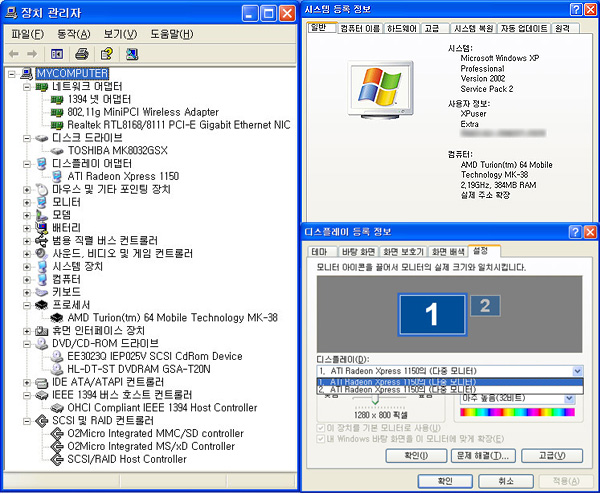This screenshot has width=600, height=494.
Task: Collapse the MYCOMPUTER root tree node
Action: click(x=12, y=74)
